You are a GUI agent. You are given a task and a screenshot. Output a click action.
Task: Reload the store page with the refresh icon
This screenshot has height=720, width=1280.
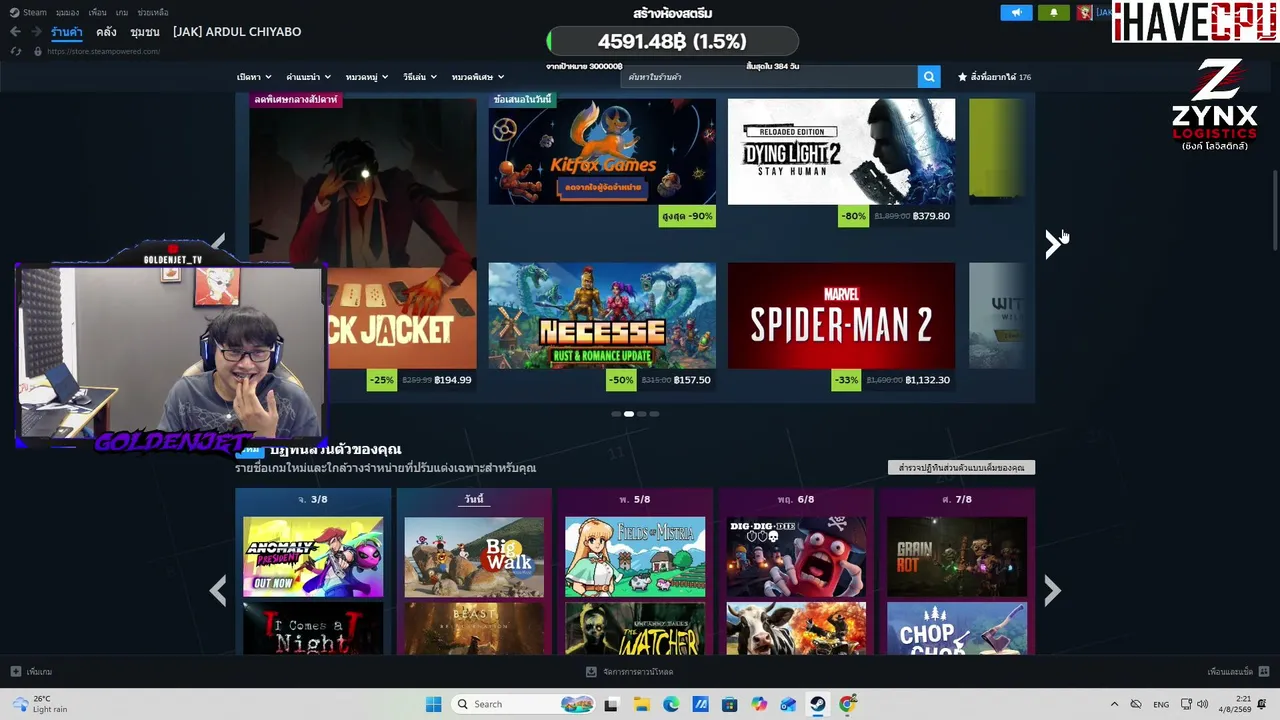(x=15, y=51)
